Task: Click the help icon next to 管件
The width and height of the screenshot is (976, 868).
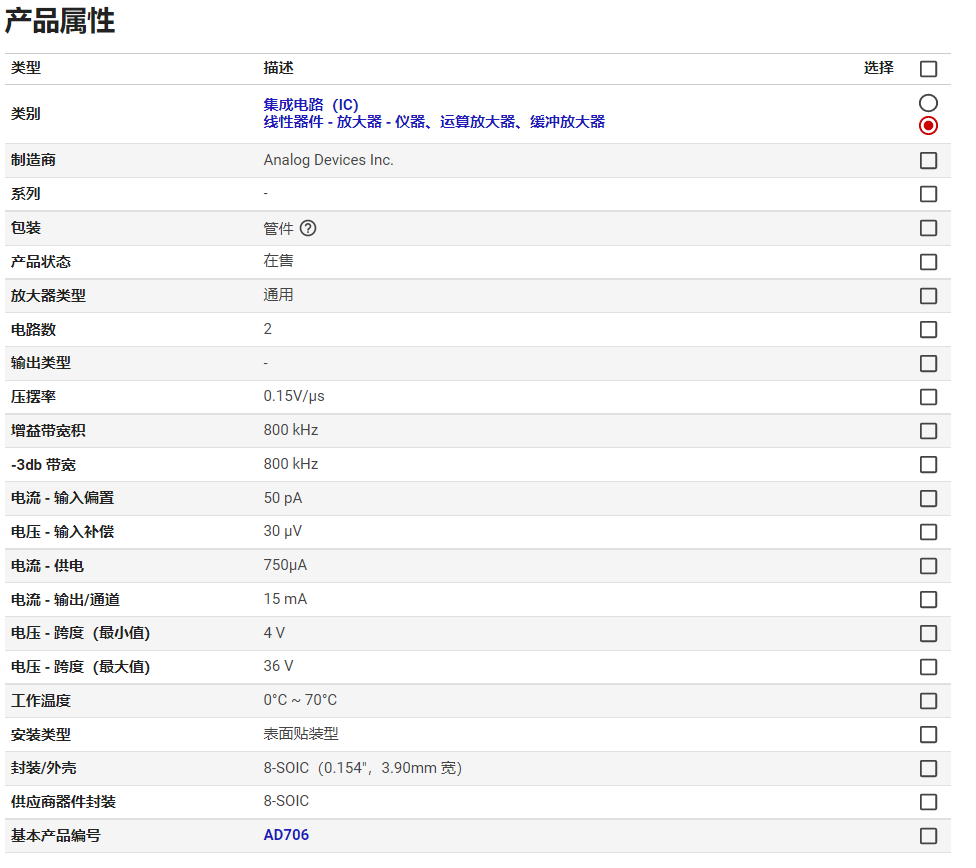Action: [x=308, y=228]
